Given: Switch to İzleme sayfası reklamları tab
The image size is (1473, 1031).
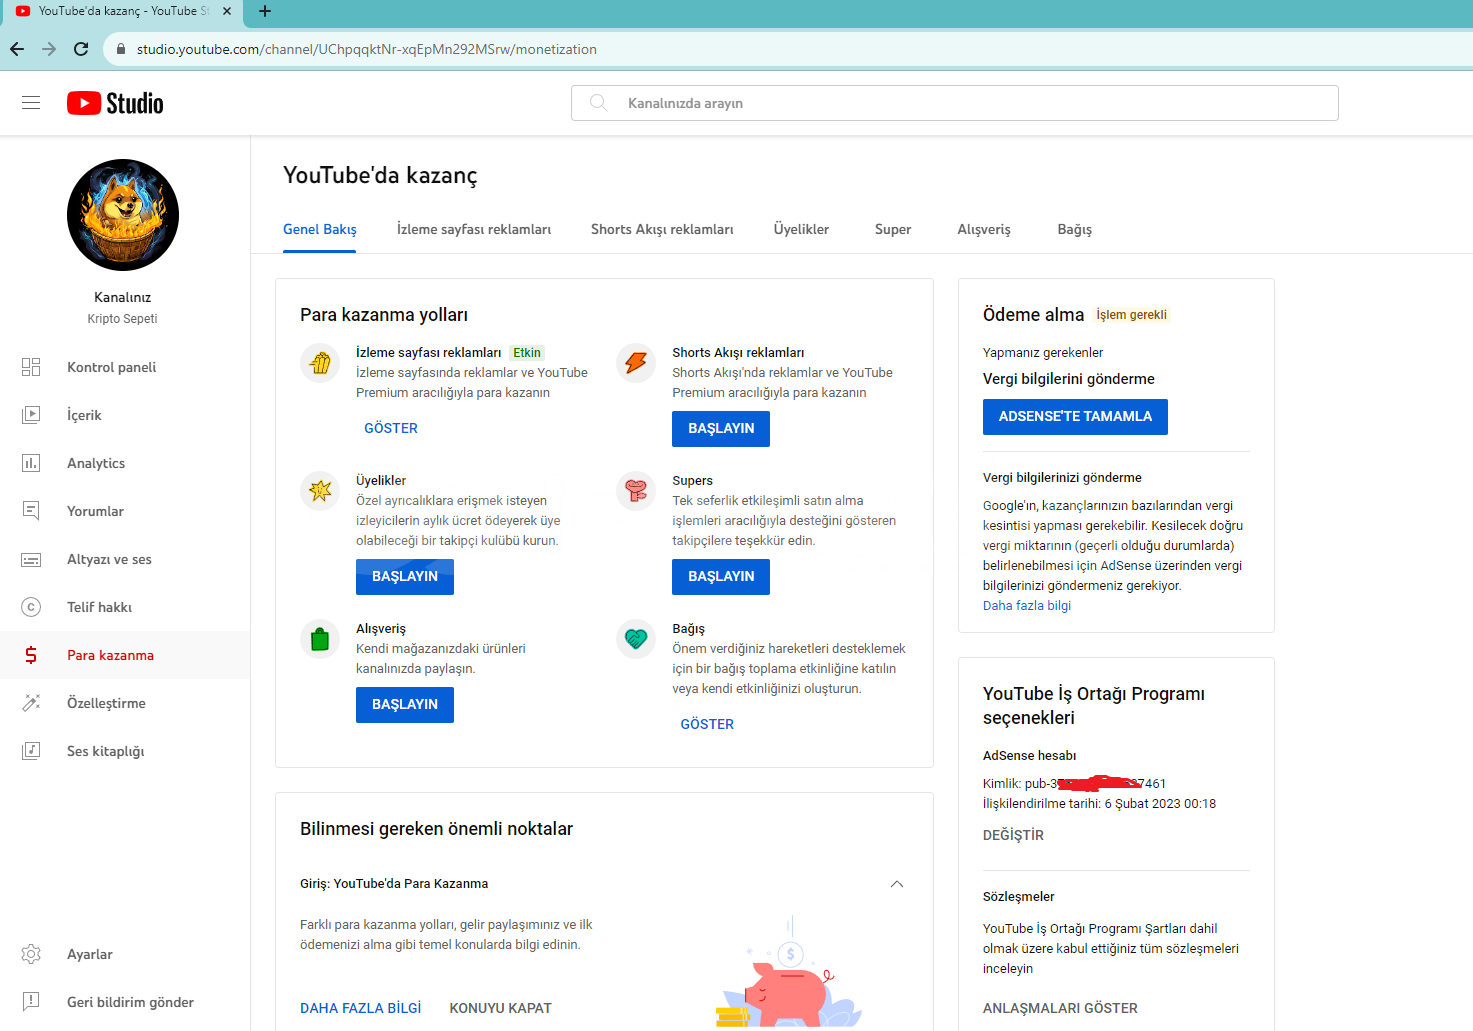Looking at the screenshot, I should click(x=474, y=229).
